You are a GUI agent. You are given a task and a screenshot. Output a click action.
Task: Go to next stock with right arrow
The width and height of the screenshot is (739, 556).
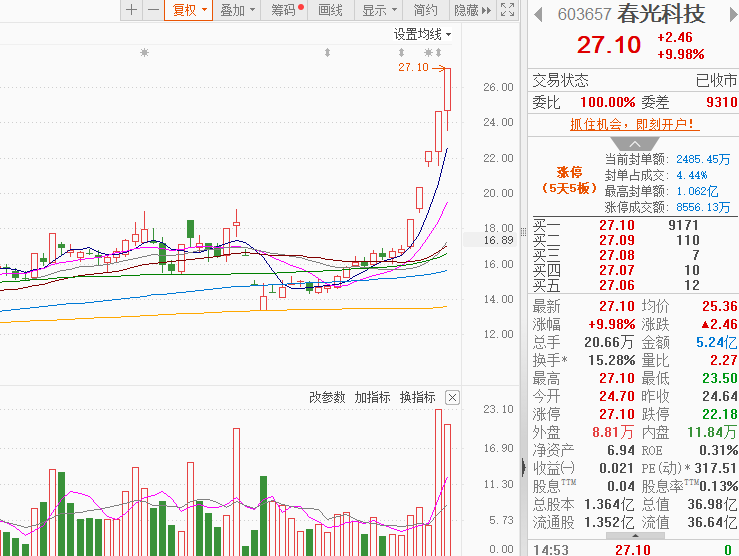point(733,15)
